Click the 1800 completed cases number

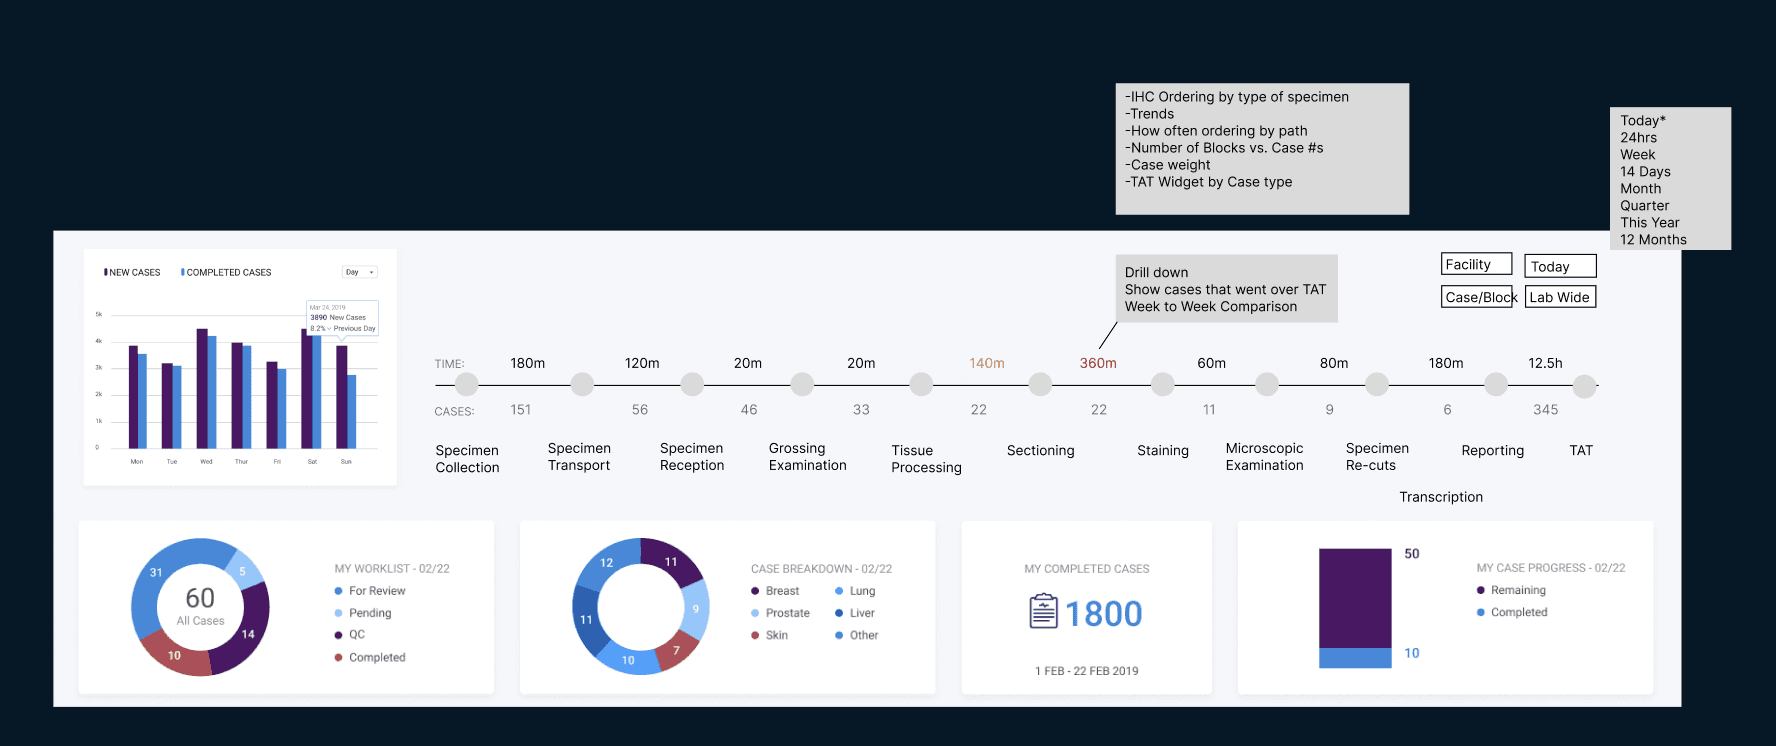(x=1104, y=614)
